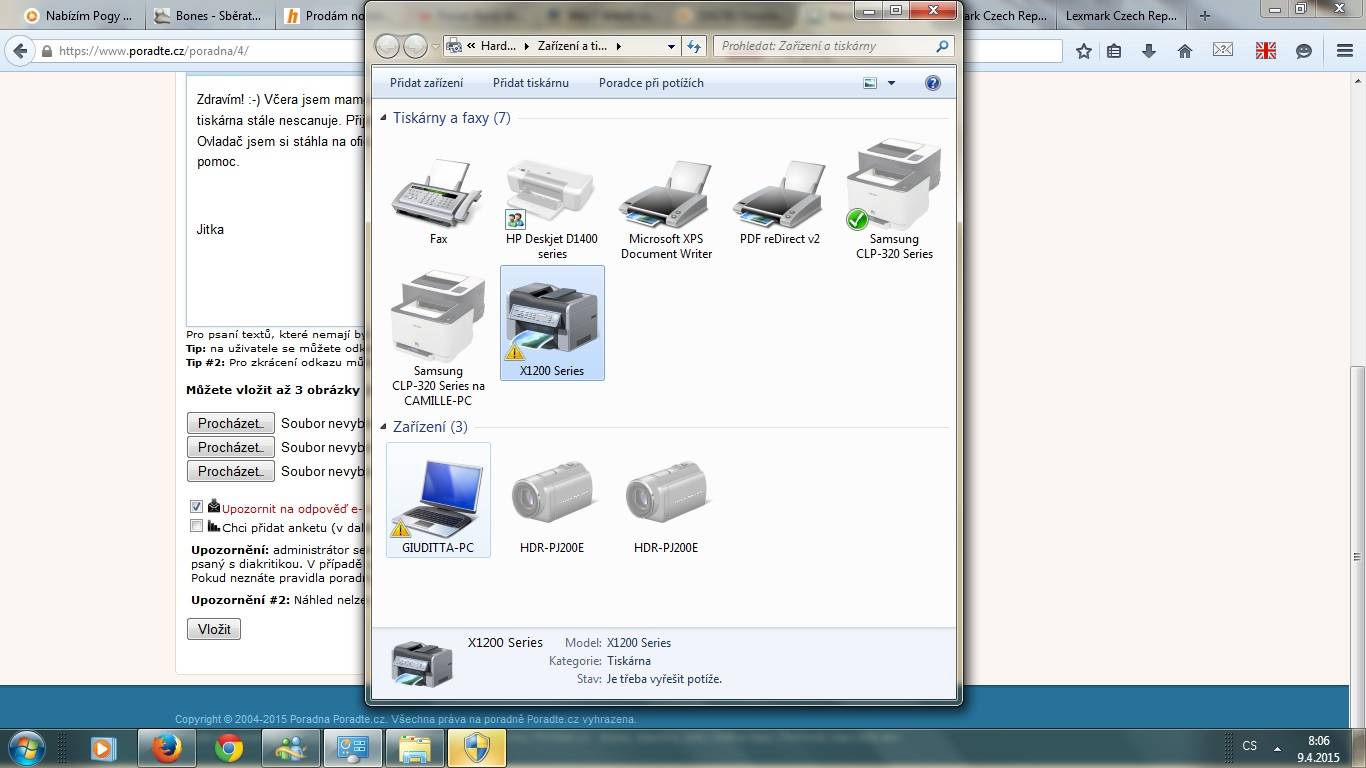Click the UK flag toolbar icon in Firefox

[1266, 51]
